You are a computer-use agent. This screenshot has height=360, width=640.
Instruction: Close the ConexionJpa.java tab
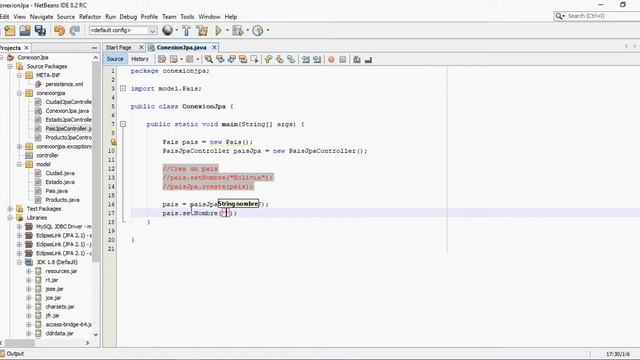(214, 47)
